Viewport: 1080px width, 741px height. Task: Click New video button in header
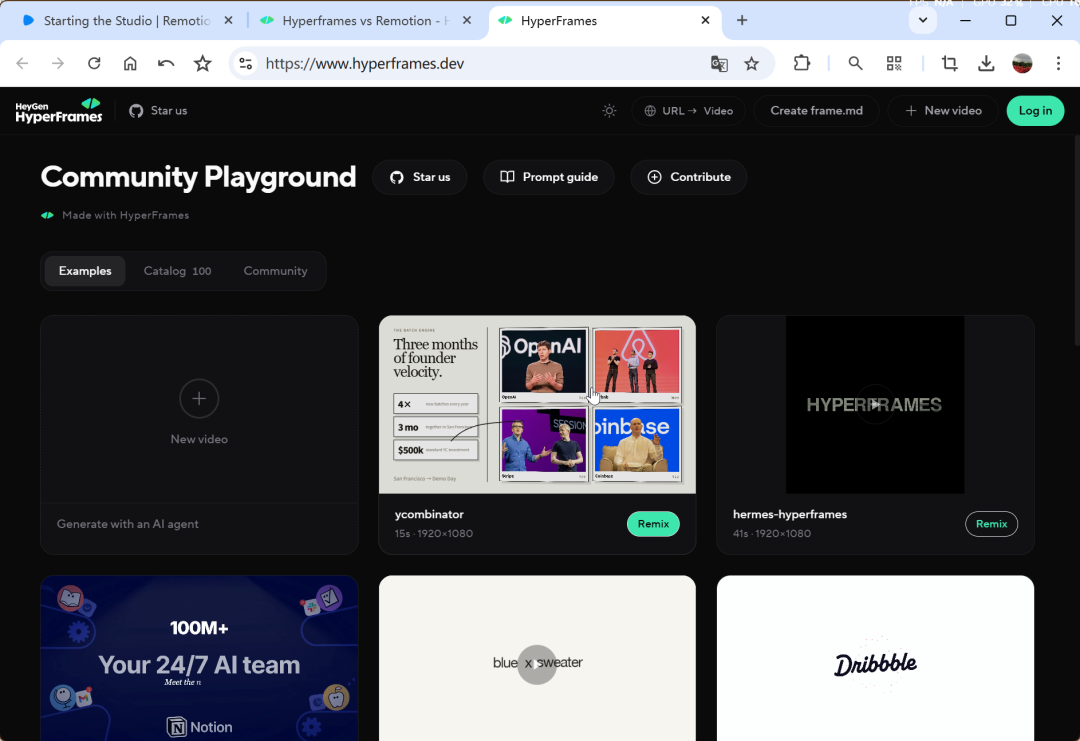tap(943, 111)
